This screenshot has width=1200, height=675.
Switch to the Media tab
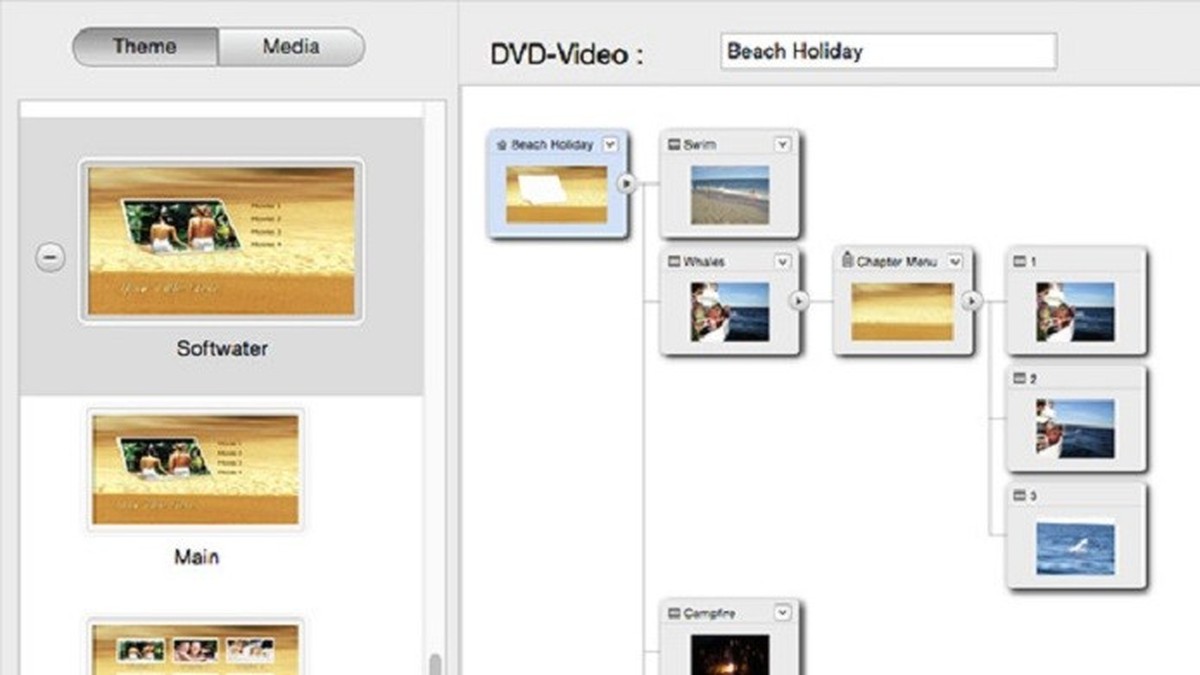coord(292,45)
